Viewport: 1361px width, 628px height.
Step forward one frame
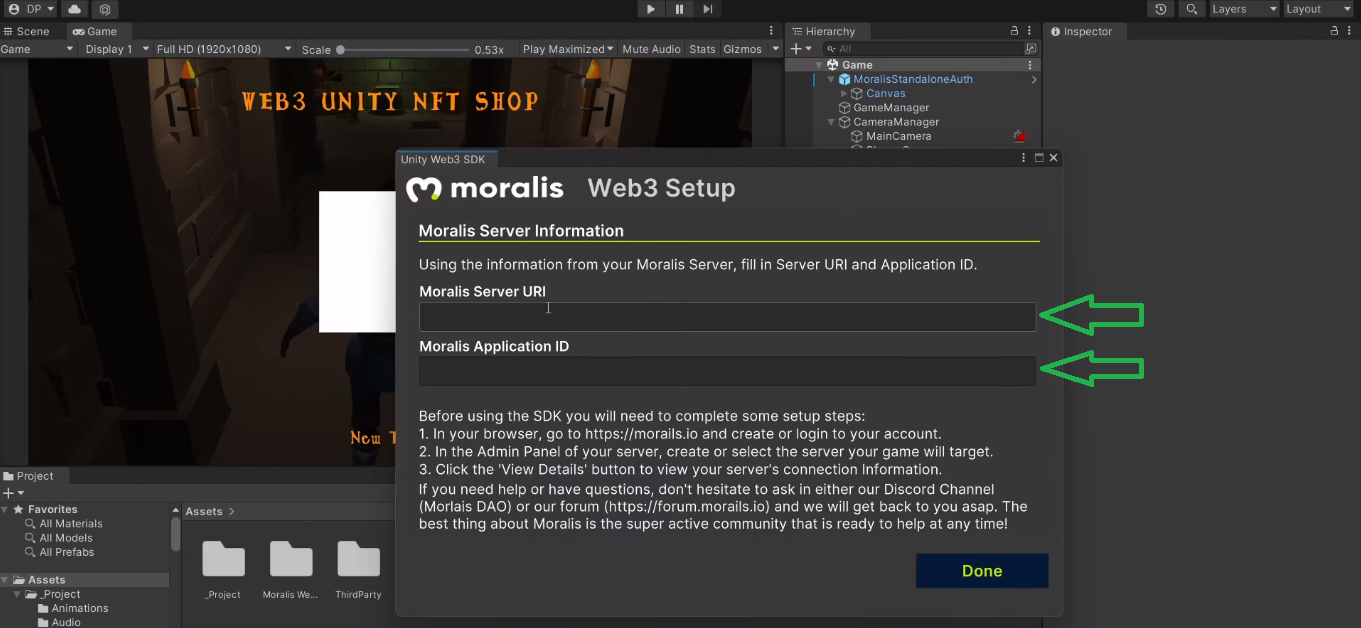[x=707, y=9]
